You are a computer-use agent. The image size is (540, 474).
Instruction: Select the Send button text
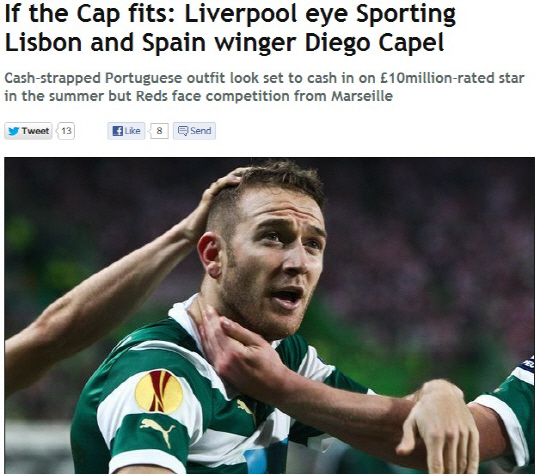[x=201, y=131]
